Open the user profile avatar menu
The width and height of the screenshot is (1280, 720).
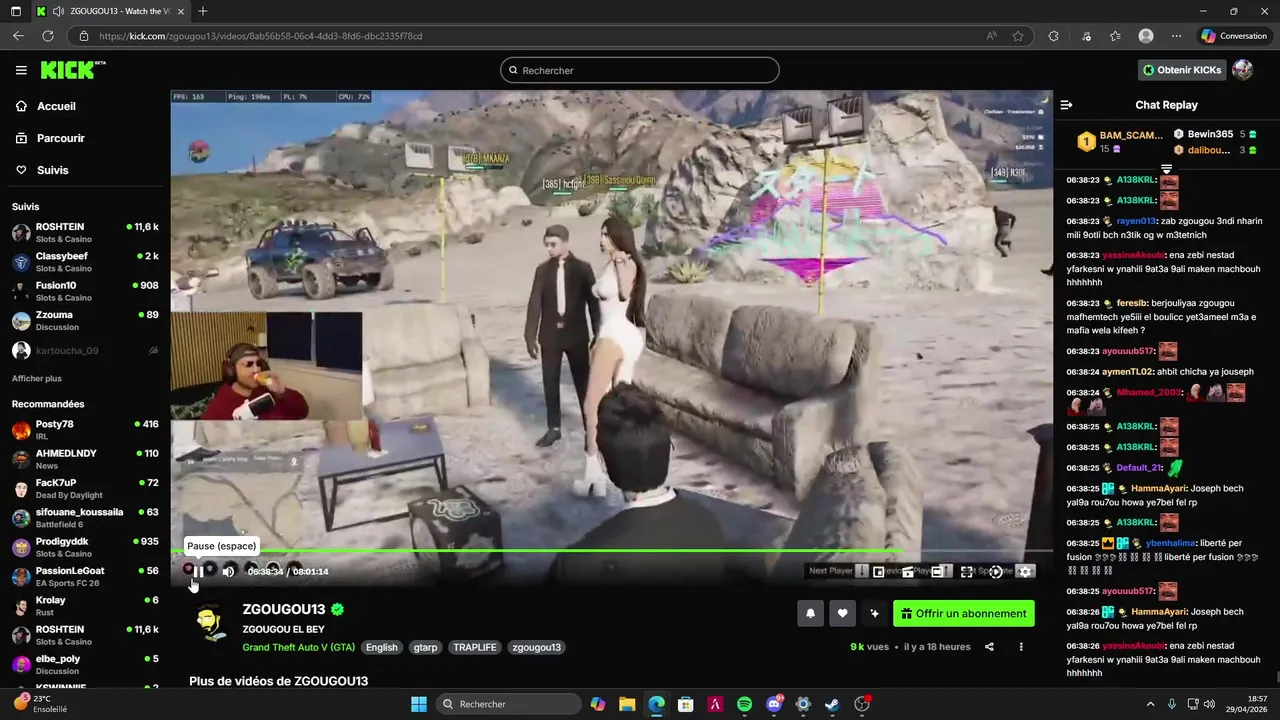tap(1242, 70)
